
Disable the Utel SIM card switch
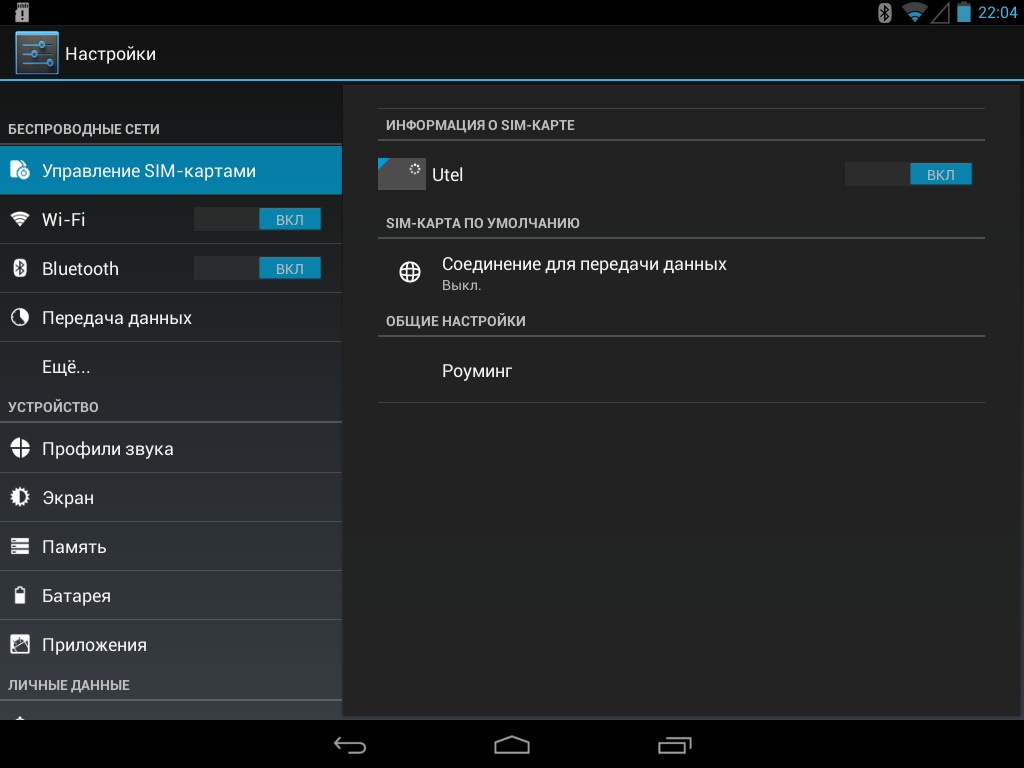908,175
